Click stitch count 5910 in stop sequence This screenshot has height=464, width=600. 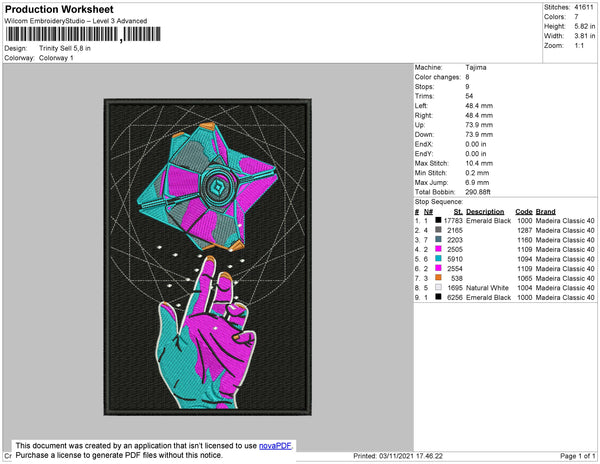455,259
